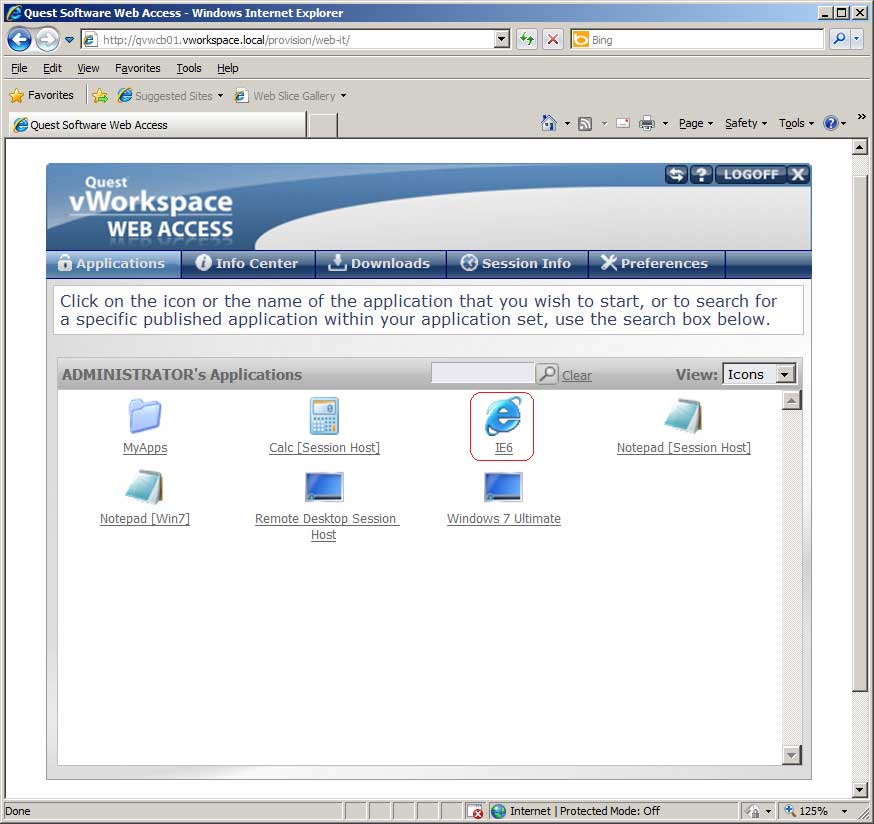The height and width of the screenshot is (824, 874).
Task: Click the Calc [Session Host] link text
Action: (x=324, y=448)
